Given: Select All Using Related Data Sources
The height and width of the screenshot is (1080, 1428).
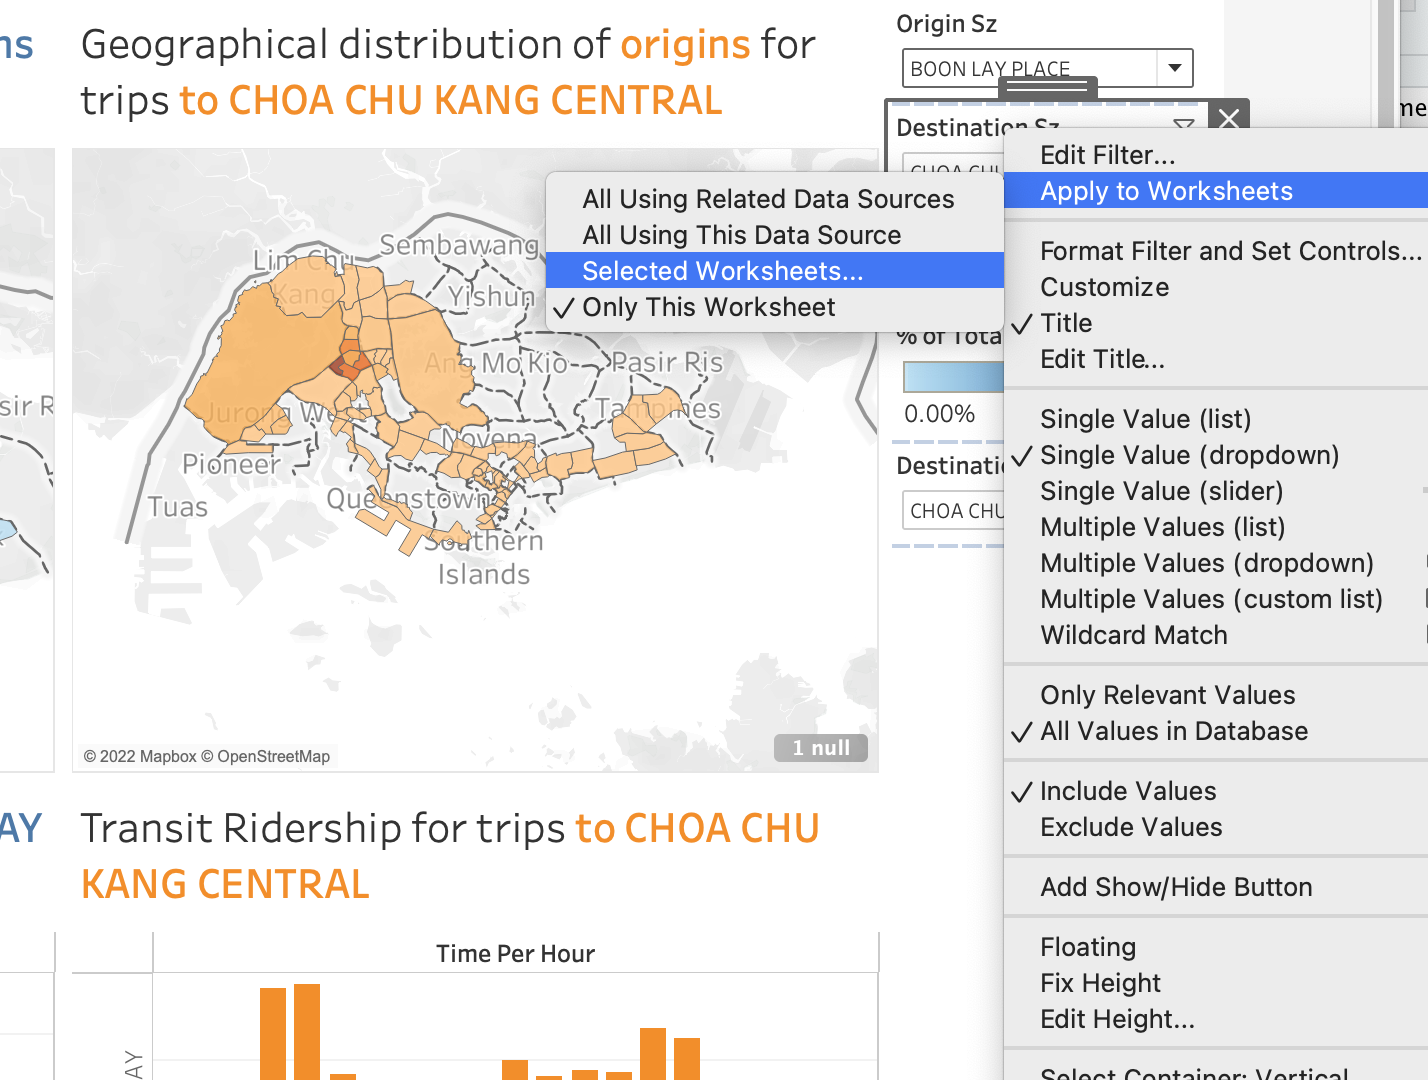Looking at the screenshot, I should tap(767, 199).
